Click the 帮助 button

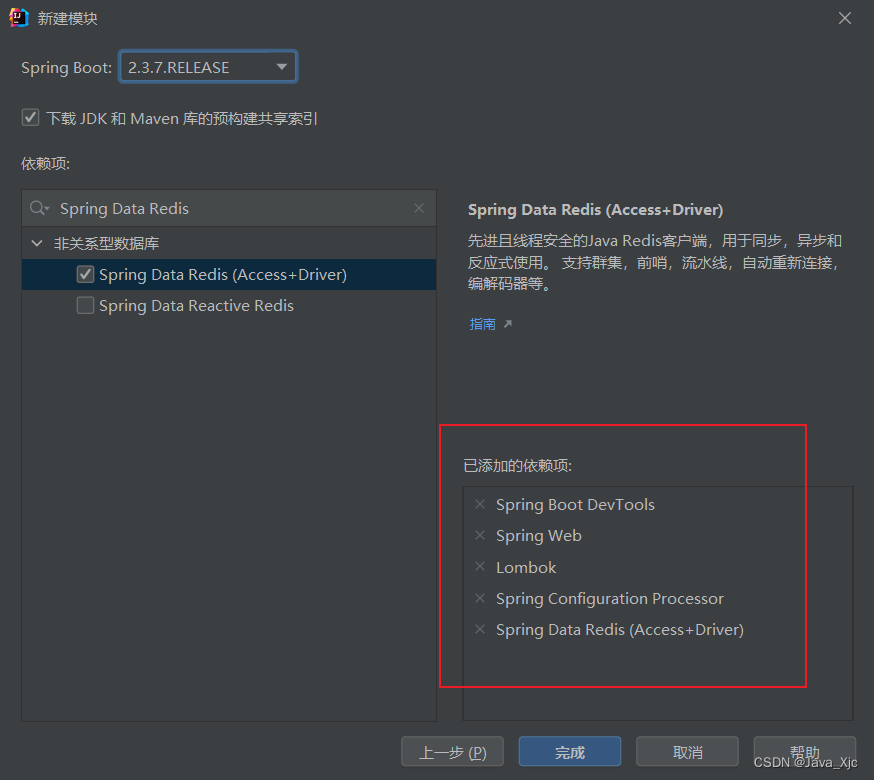point(804,752)
